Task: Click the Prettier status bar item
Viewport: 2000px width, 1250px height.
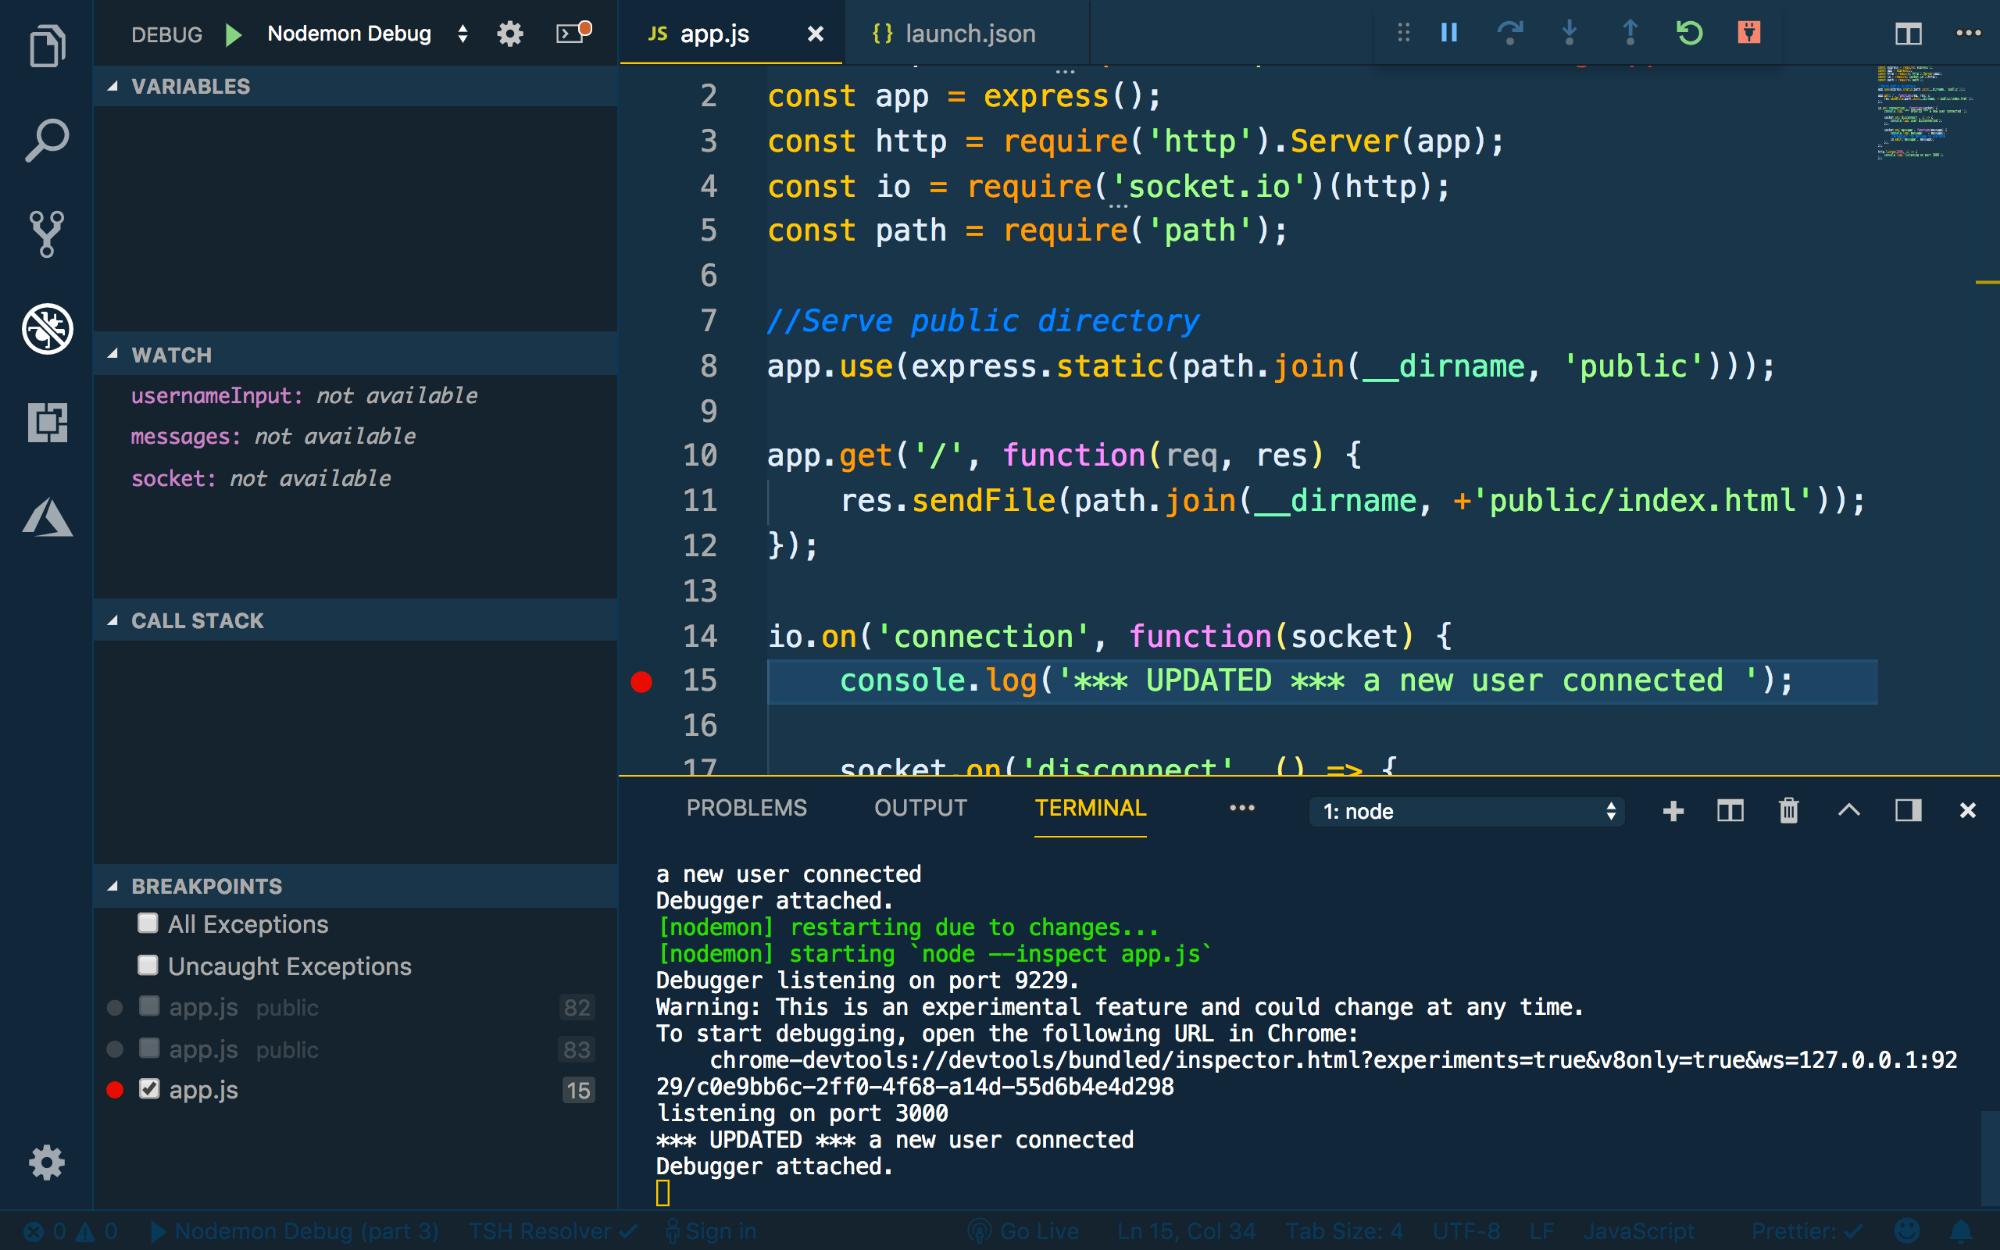Action: click(x=1806, y=1231)
